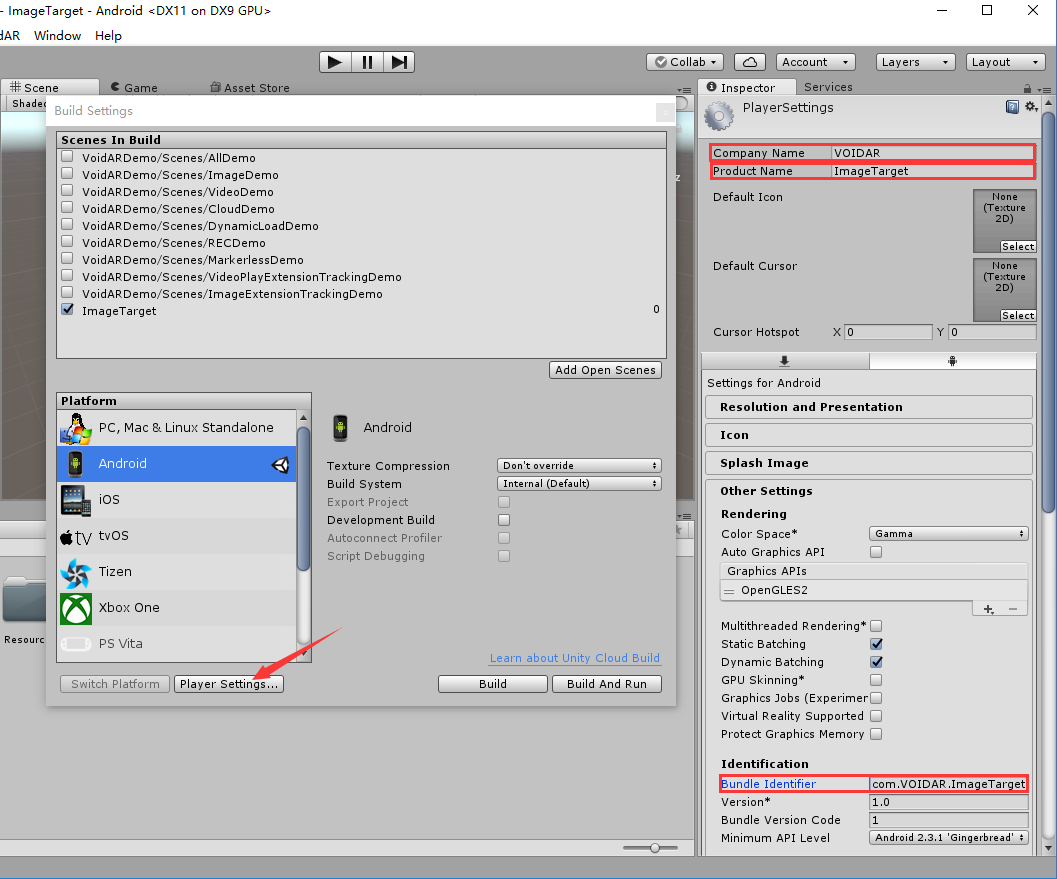
Task: Click the Step frame button
Action: point(399,62)
